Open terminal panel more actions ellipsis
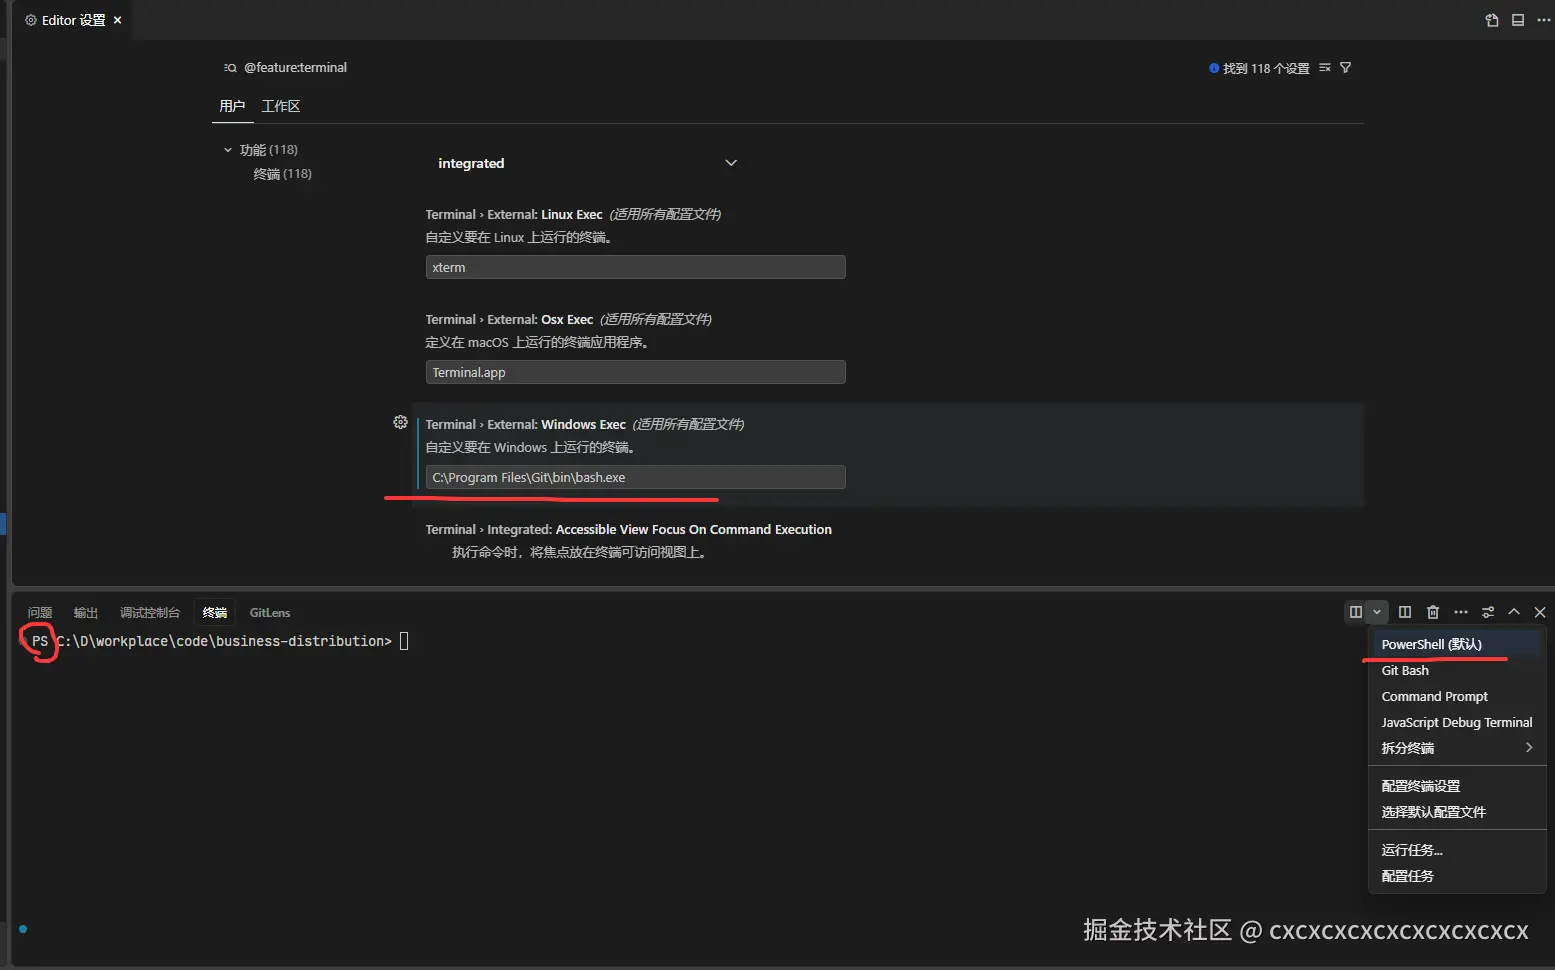Viewport: 1555px width, 970px height. click(1460, 612)
